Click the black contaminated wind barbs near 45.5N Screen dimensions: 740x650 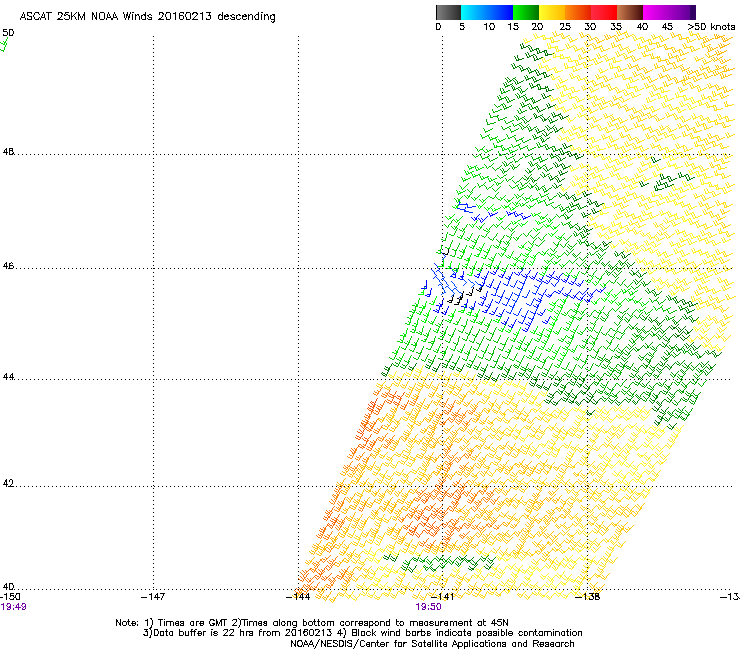click(465, 295)
